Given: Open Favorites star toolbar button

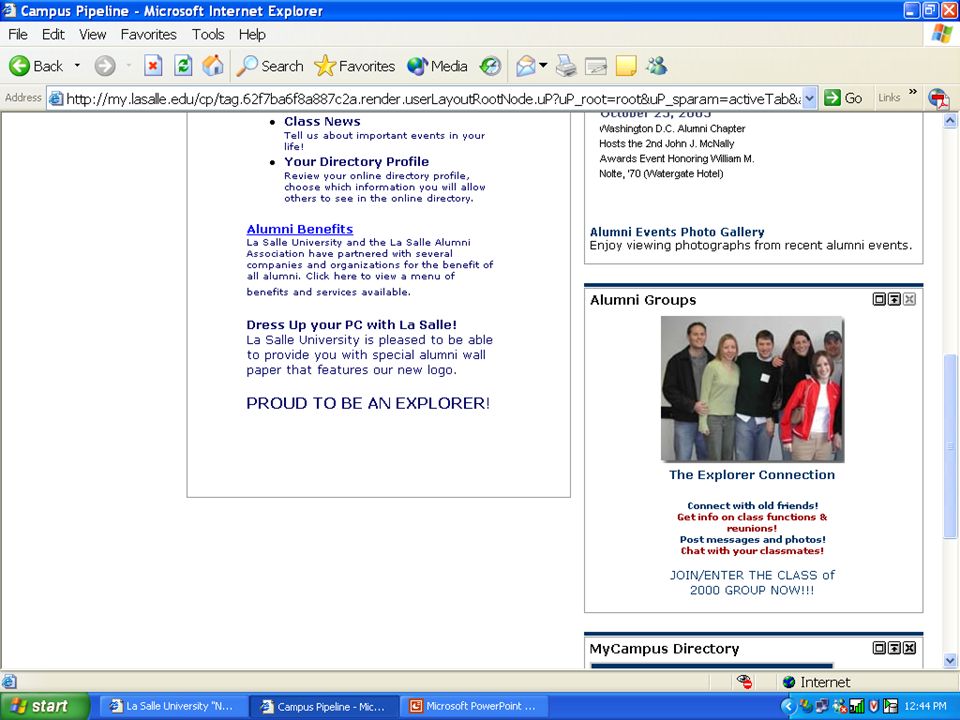Looking at the screenshot, I should click(x=354, y=66).
